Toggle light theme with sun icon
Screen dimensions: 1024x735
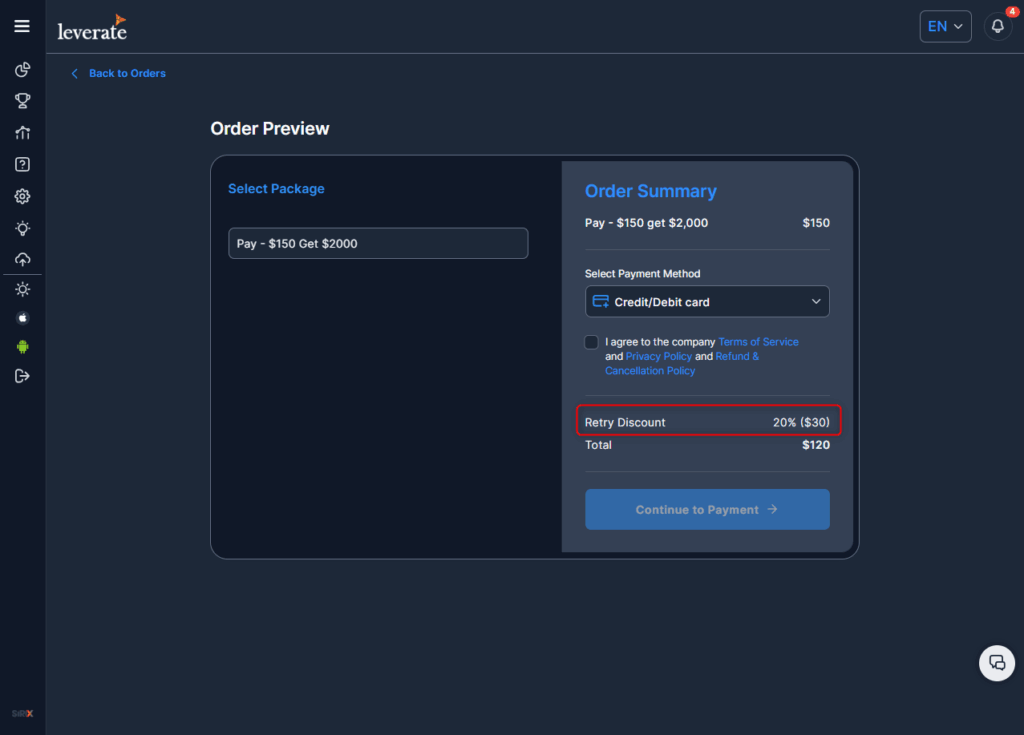[22, 290]
